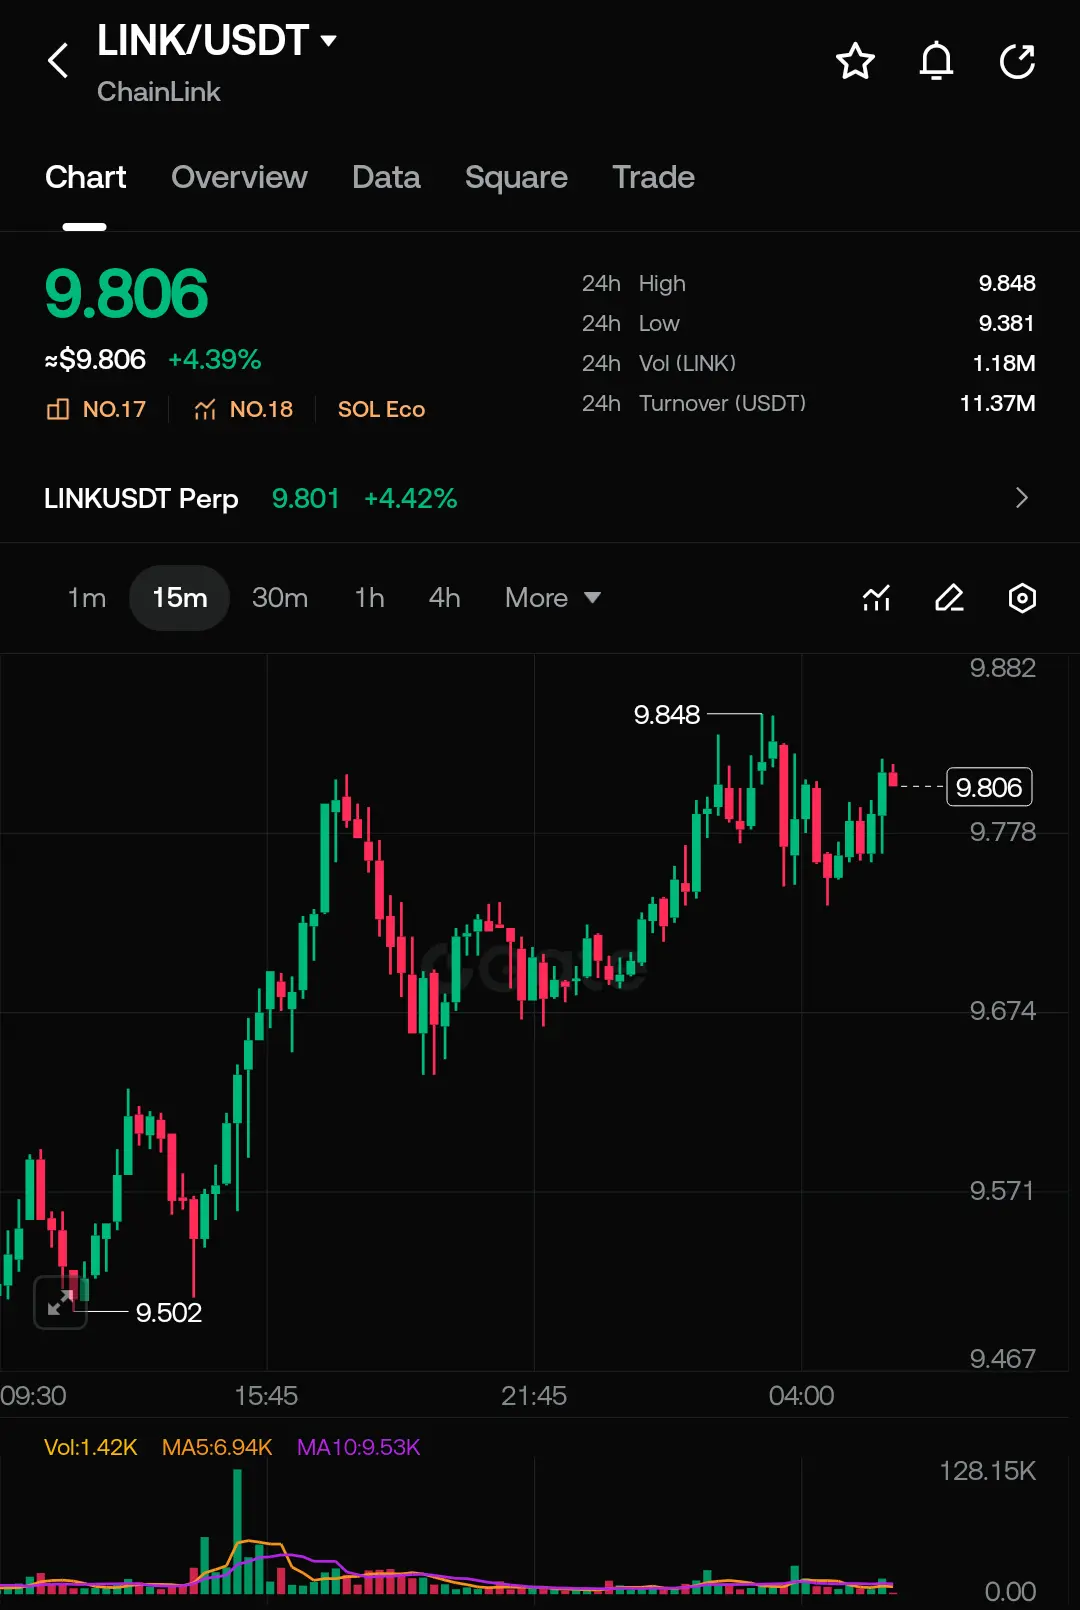Open chart settings hexagon icon
Viewport: 1080px width, 1610px height.
click(x=1022, y=598)
